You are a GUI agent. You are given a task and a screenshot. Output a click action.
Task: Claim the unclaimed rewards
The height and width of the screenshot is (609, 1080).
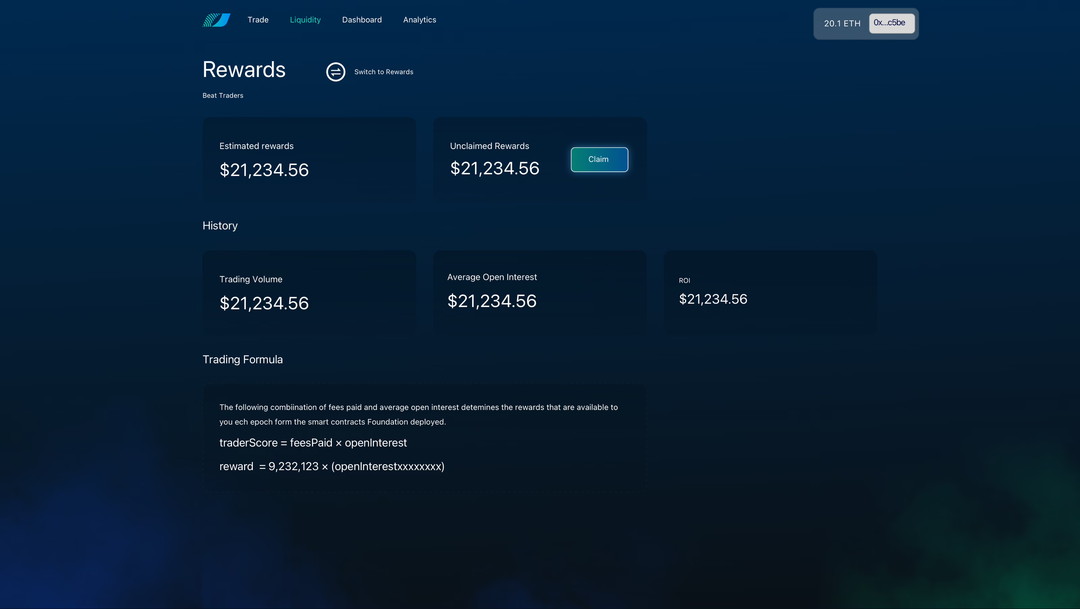599,159
